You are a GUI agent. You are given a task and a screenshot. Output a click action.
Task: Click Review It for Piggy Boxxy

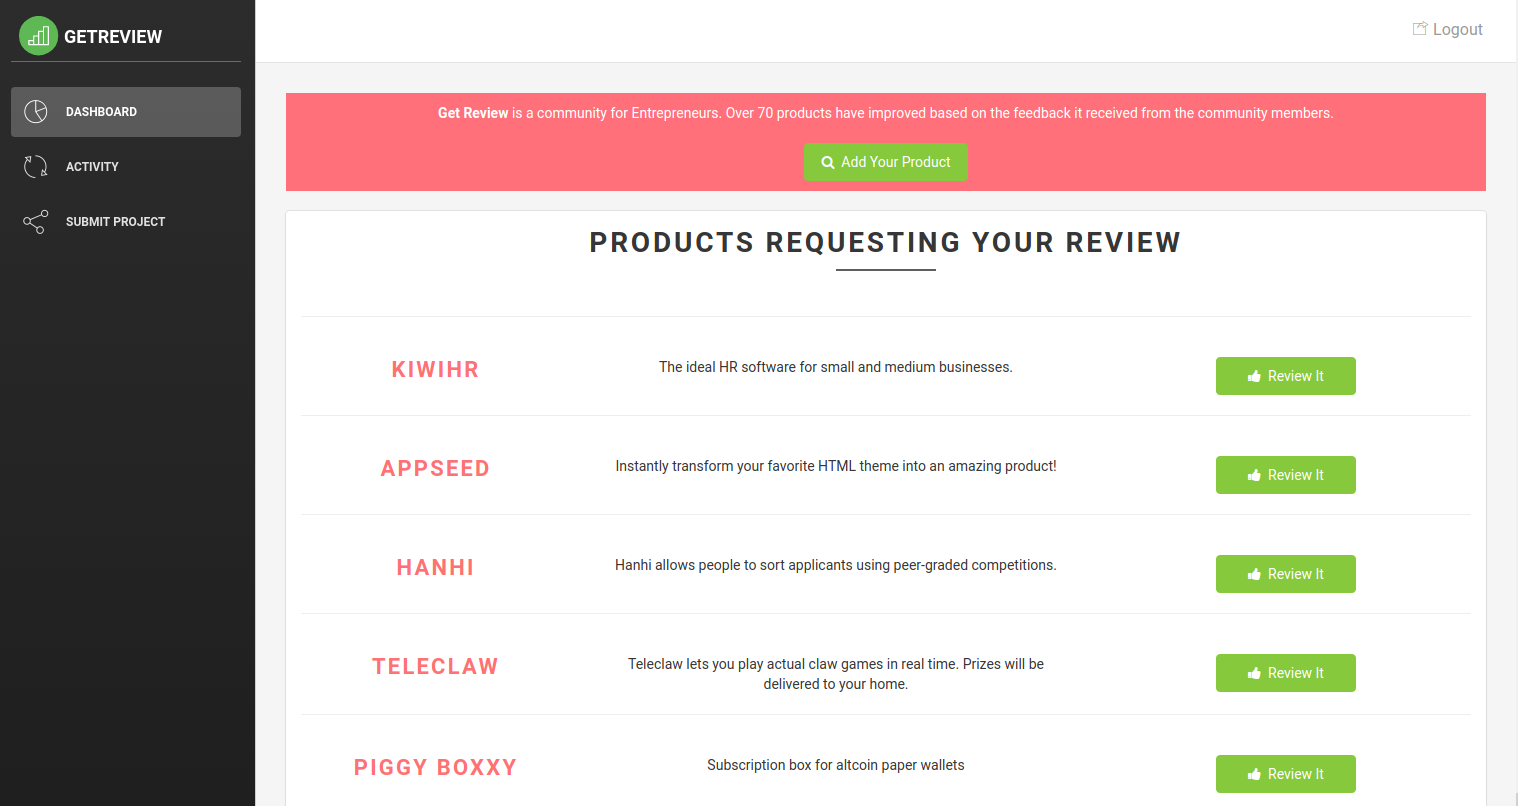1286,774
